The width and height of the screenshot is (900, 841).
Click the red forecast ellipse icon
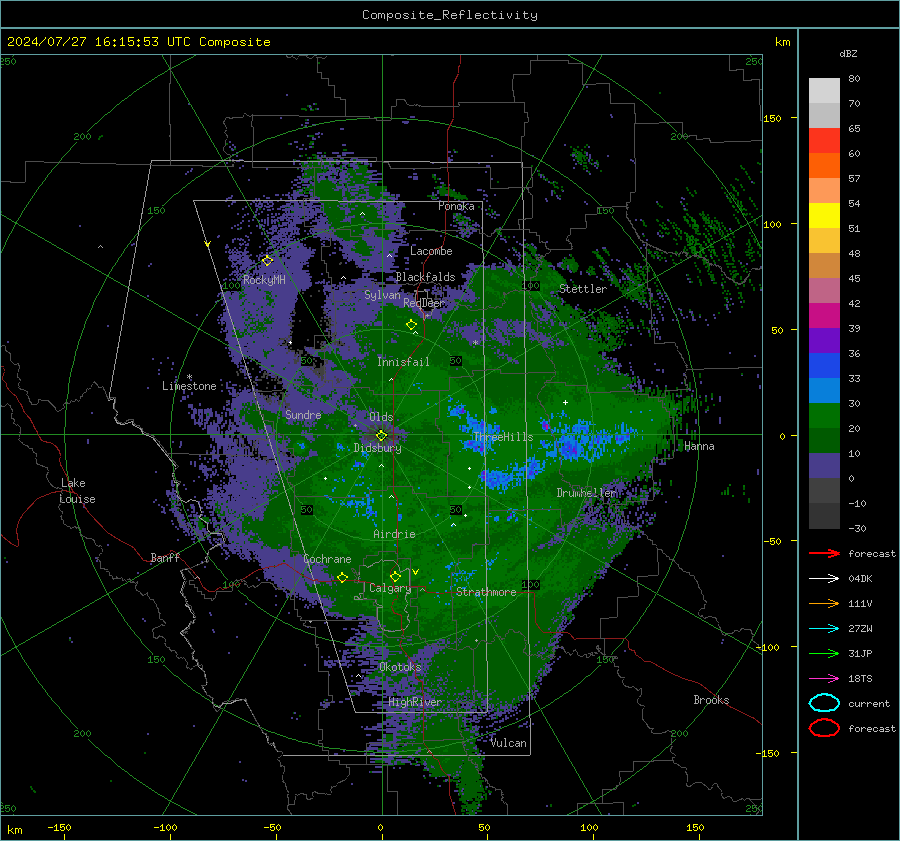click(x=824, y=728)
